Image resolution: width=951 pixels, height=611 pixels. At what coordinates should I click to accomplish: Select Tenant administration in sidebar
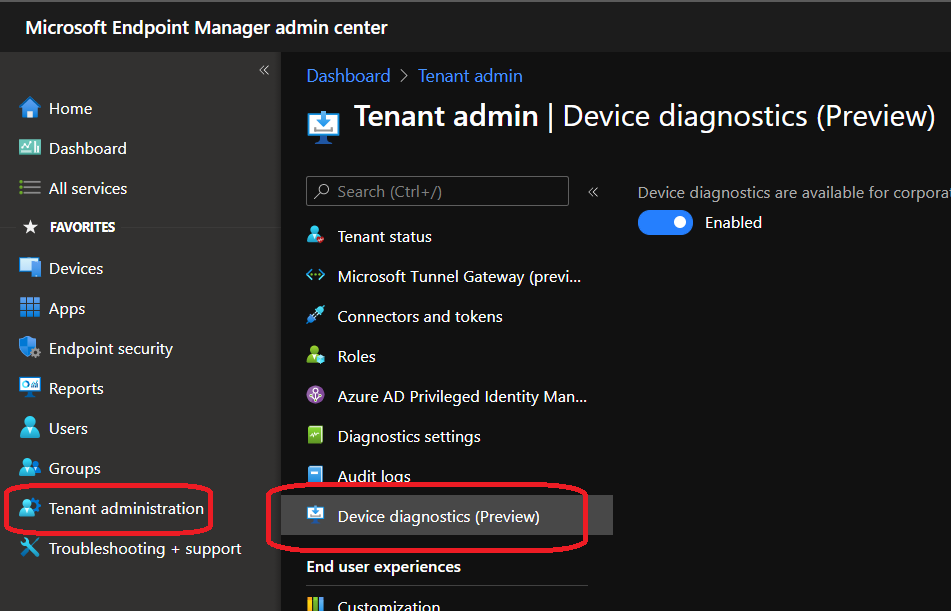[126, 508]
